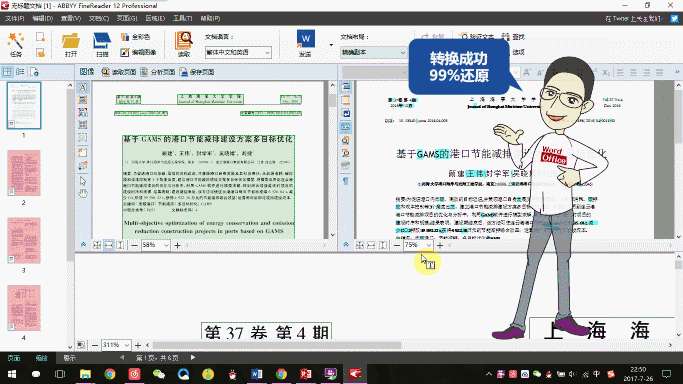The image size is (683, 384).
Task: Toggle fit-to-width in image pane
Action: point(108,246)
